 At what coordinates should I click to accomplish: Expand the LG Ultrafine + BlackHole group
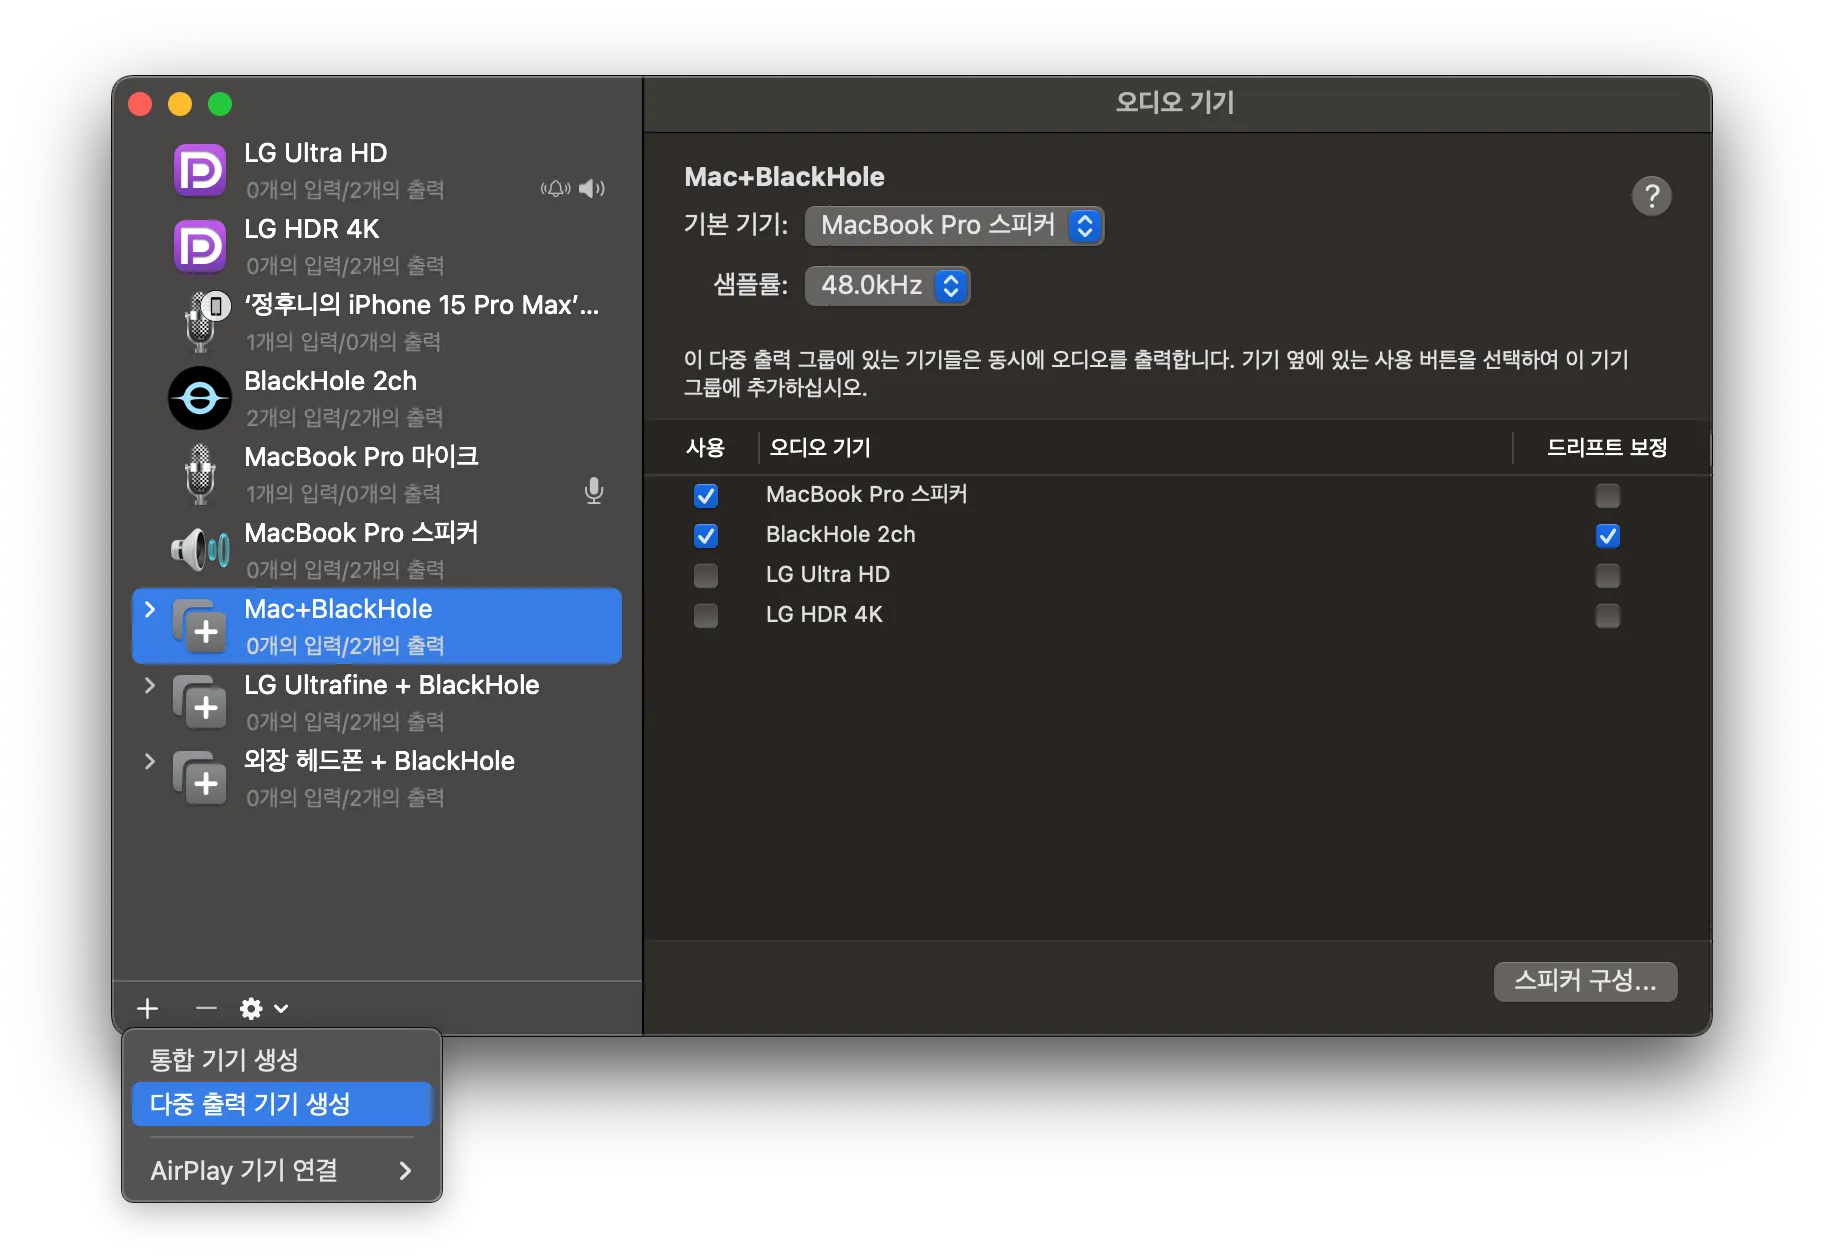tap(150, 685)
